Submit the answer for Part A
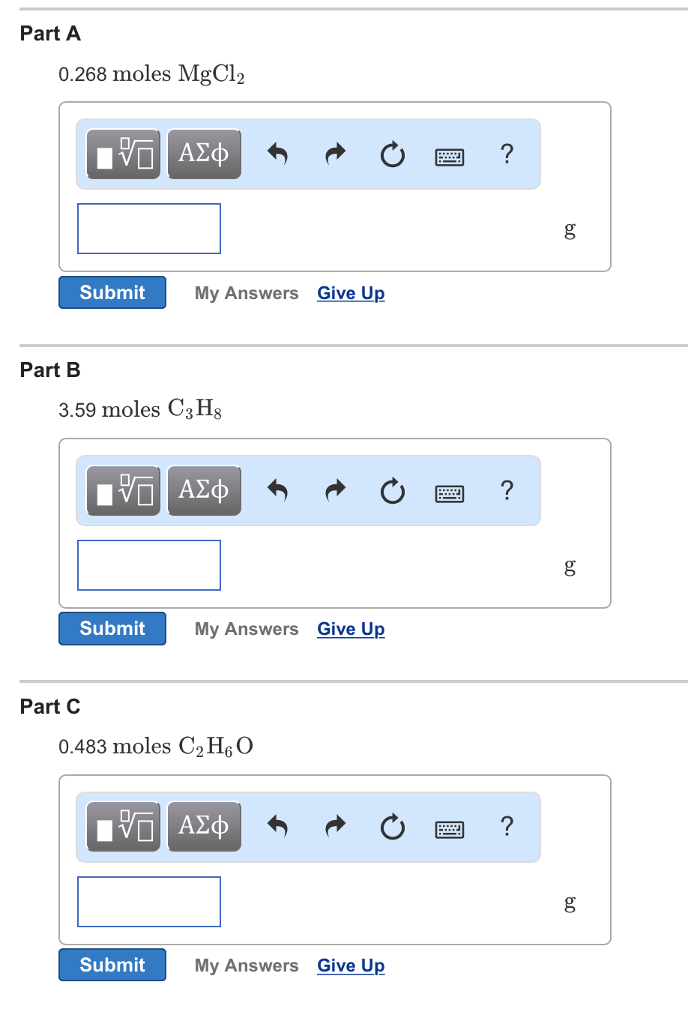Viewport: 688px width, 1024px height. coord(112,292)
